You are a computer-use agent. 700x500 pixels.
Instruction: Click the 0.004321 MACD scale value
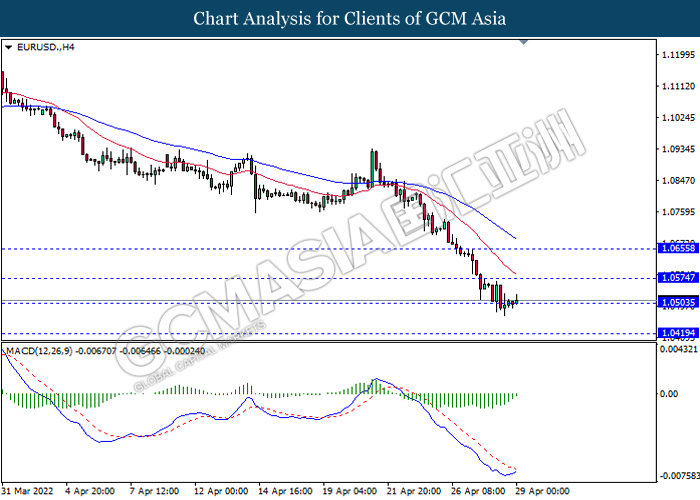[x=679, y=349]
